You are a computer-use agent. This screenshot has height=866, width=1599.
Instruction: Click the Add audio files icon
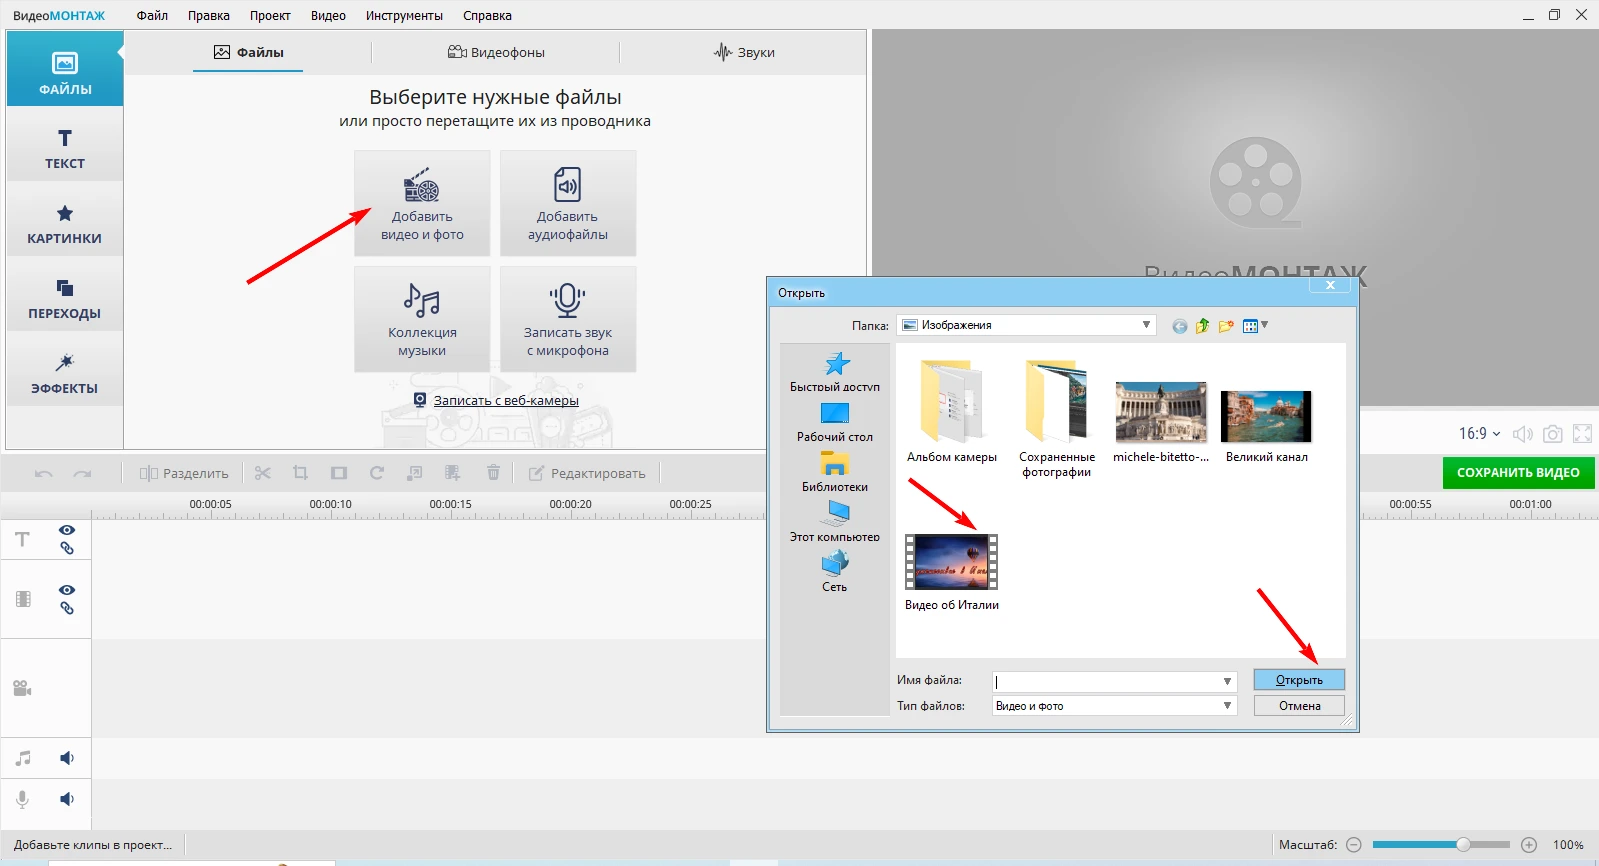coord(567,186)
